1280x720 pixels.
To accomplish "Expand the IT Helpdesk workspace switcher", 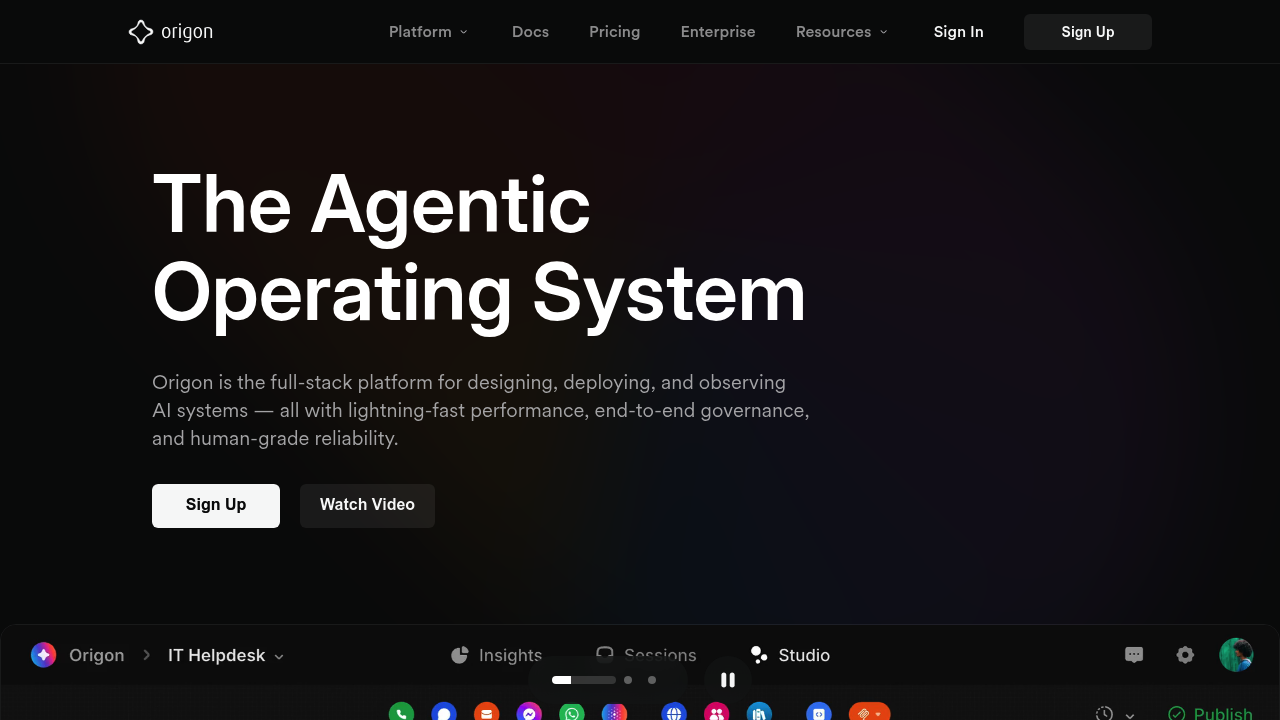I will (225, 655).
